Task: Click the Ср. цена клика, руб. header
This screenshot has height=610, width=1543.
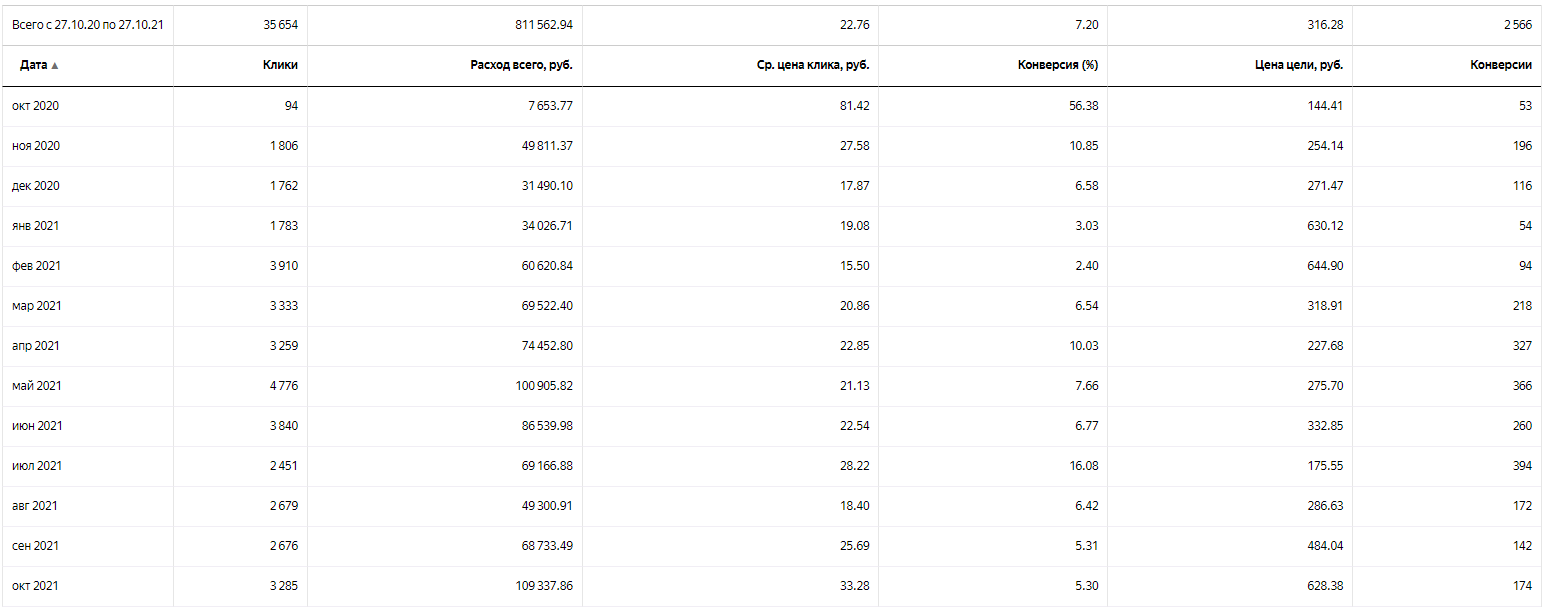Action: (813, 65)
